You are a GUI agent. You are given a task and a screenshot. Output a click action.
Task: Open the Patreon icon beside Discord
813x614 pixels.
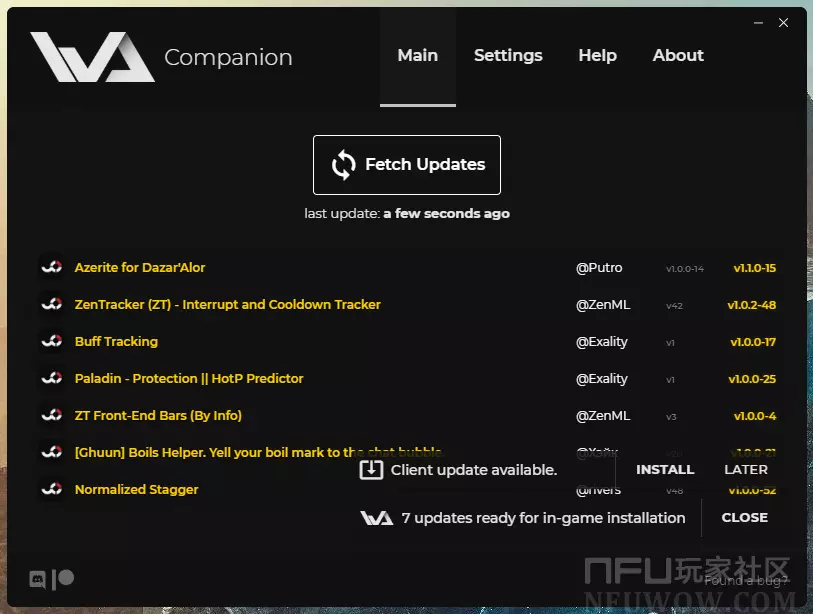64,578
